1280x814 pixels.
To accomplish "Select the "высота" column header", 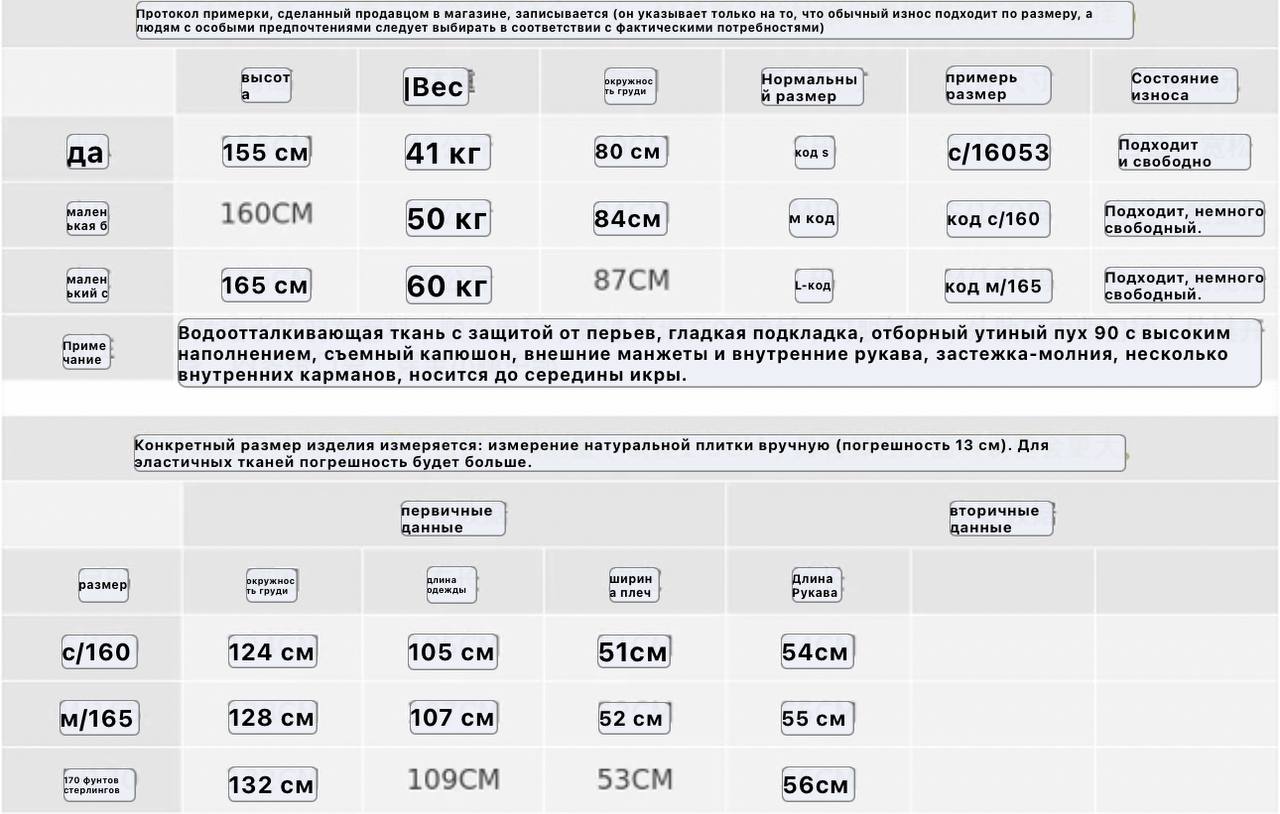I will [266, 86].
